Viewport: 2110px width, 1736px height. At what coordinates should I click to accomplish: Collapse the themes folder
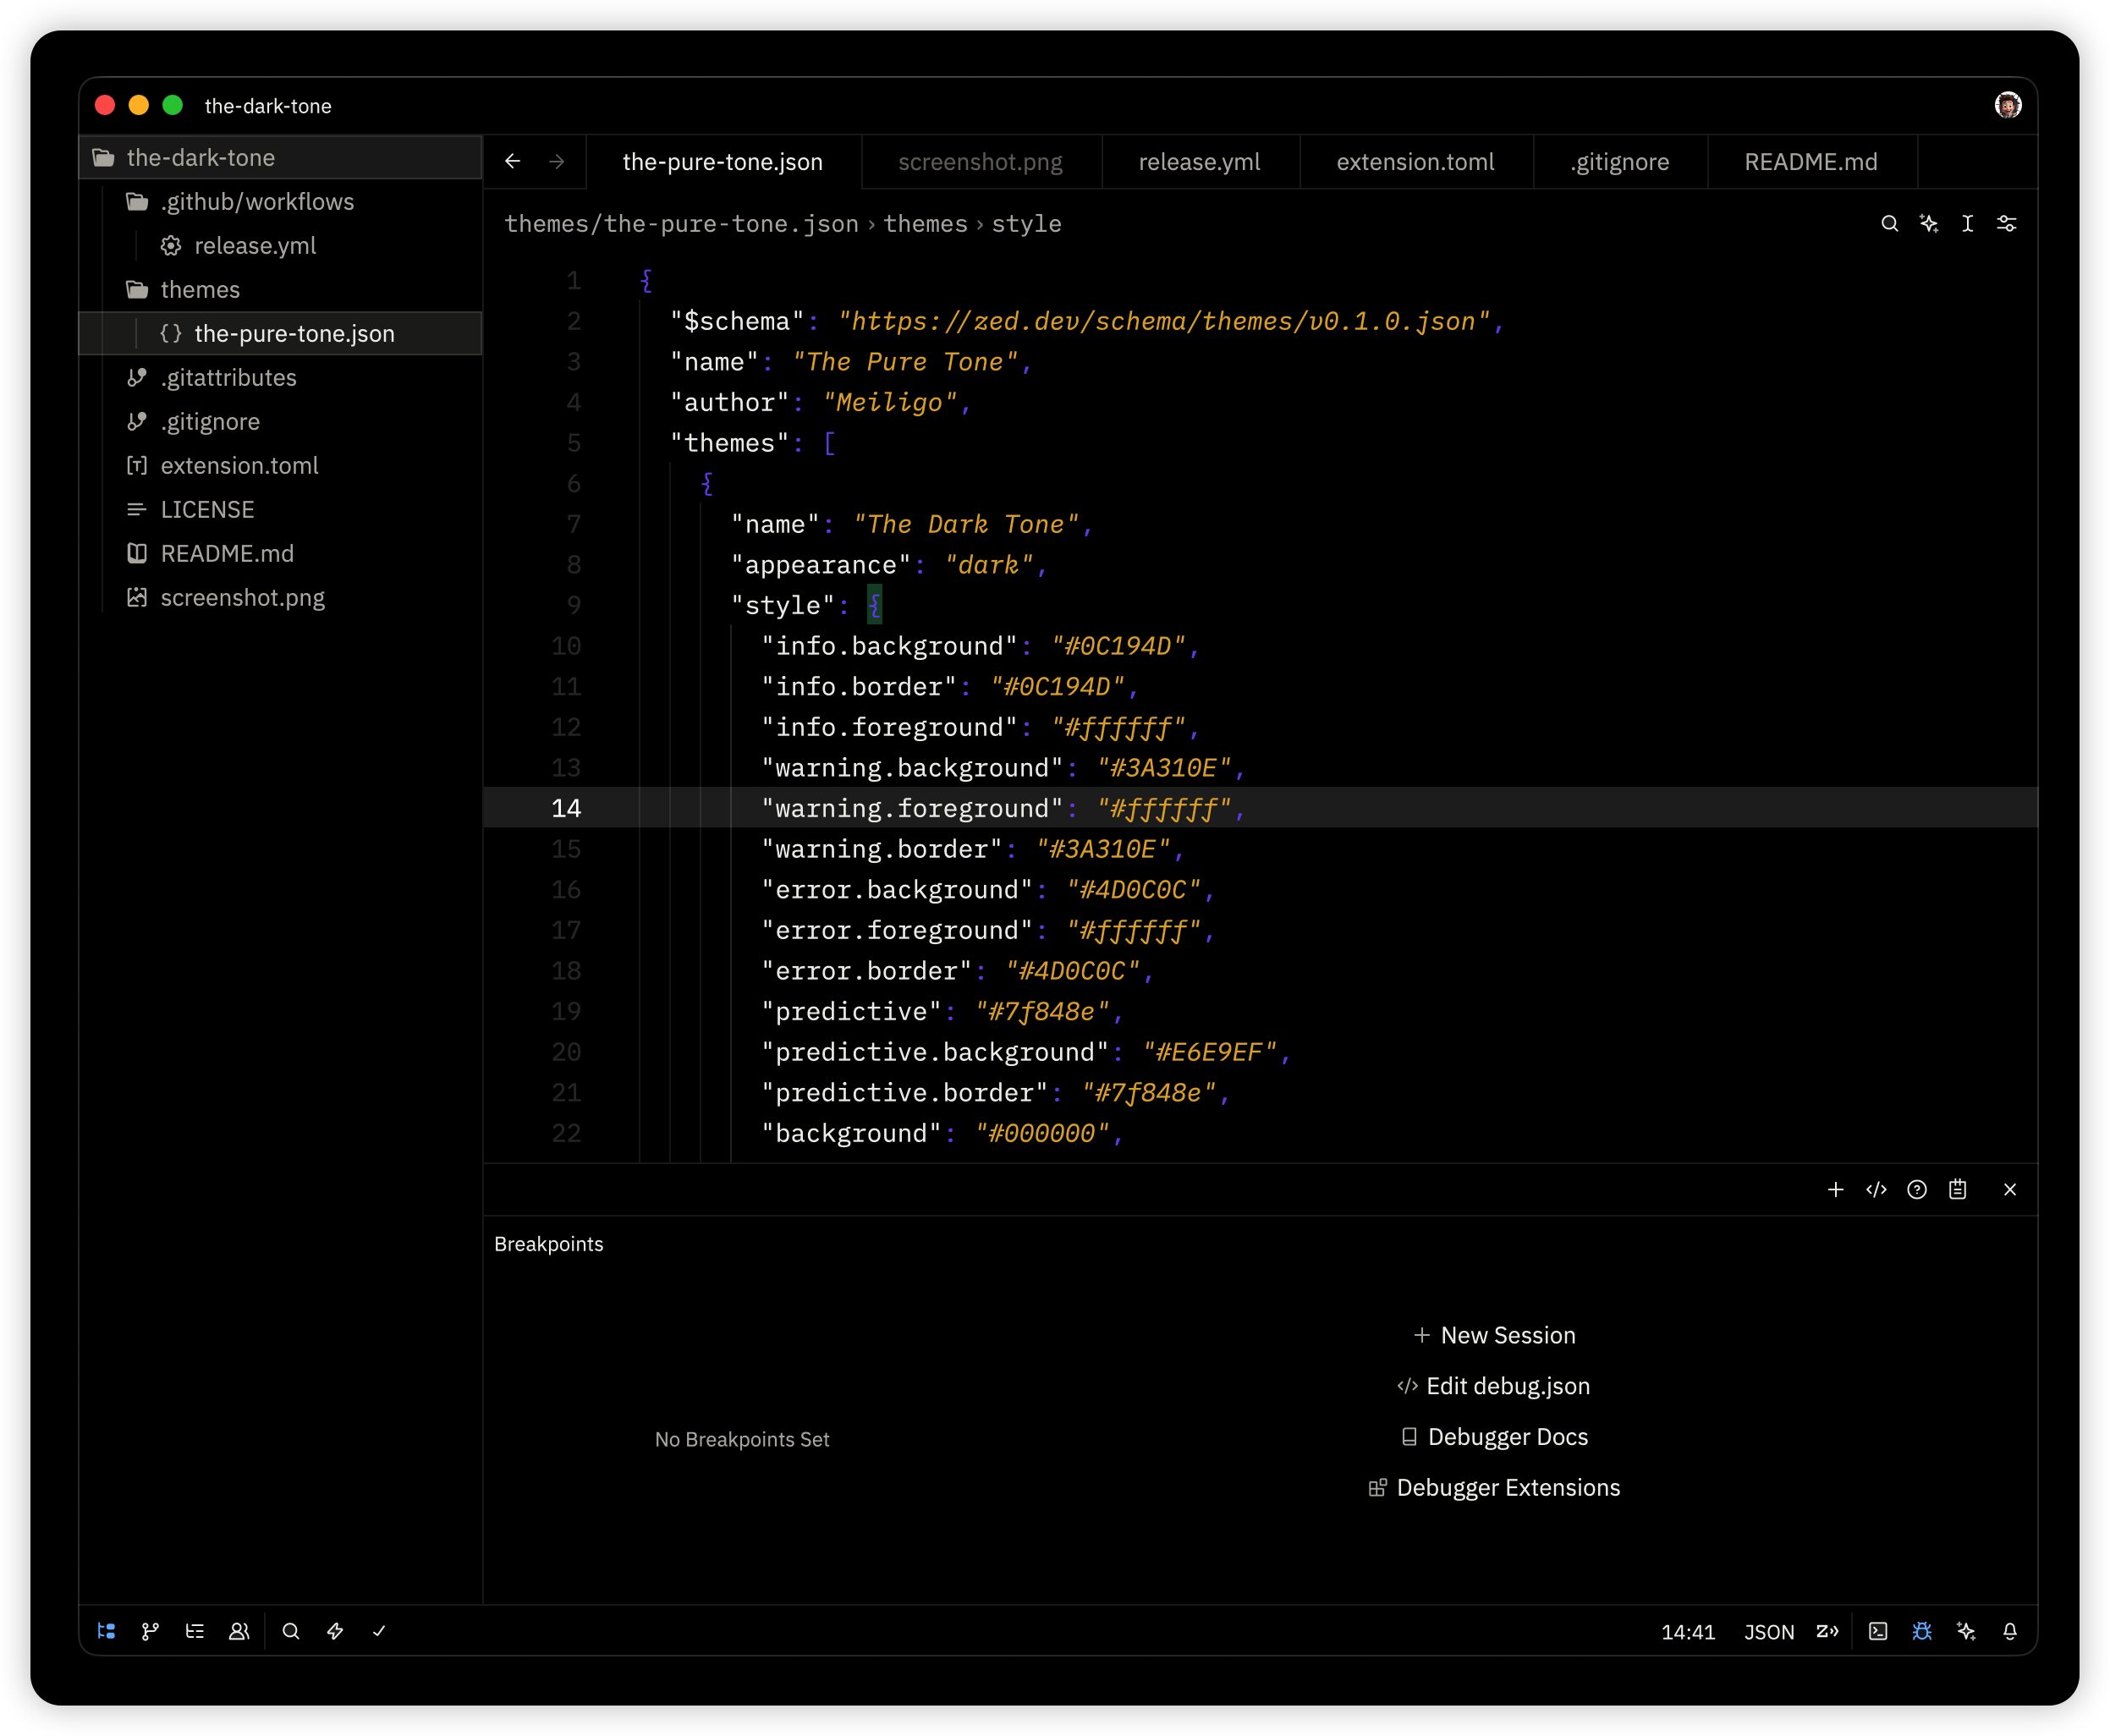(280, 289)
